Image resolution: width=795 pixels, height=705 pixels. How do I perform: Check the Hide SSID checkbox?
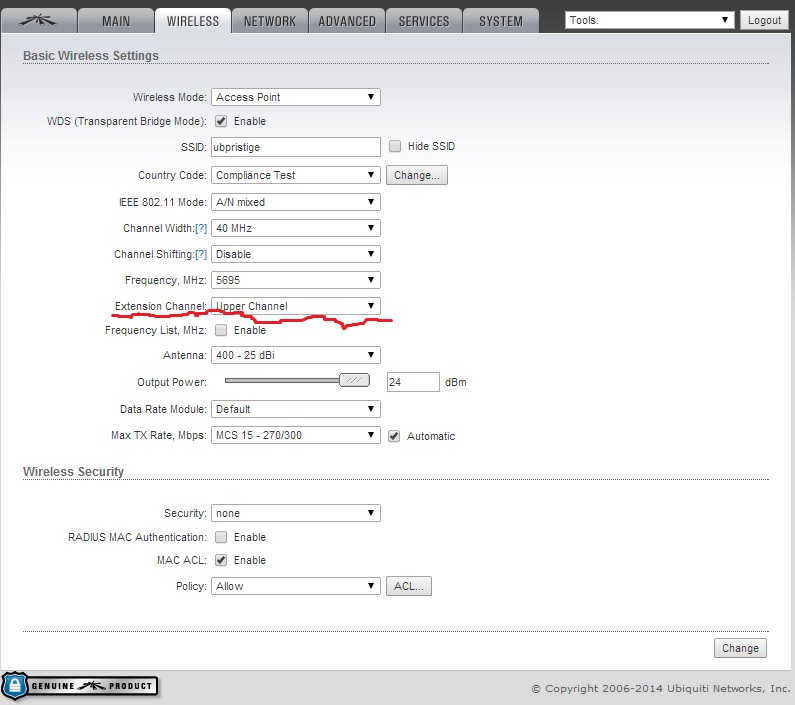[395, 146]
